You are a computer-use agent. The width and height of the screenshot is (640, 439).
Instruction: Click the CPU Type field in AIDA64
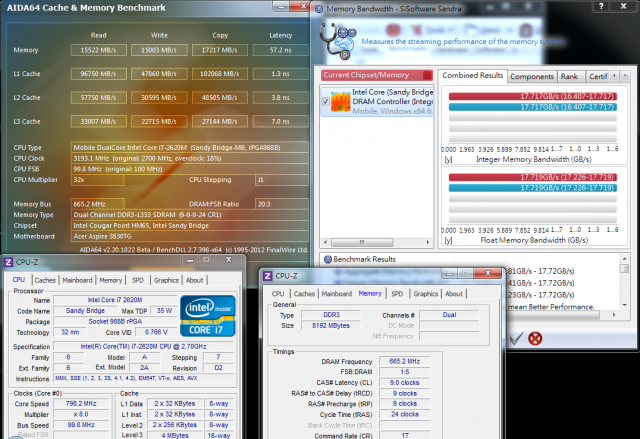(x=190, y=148)
